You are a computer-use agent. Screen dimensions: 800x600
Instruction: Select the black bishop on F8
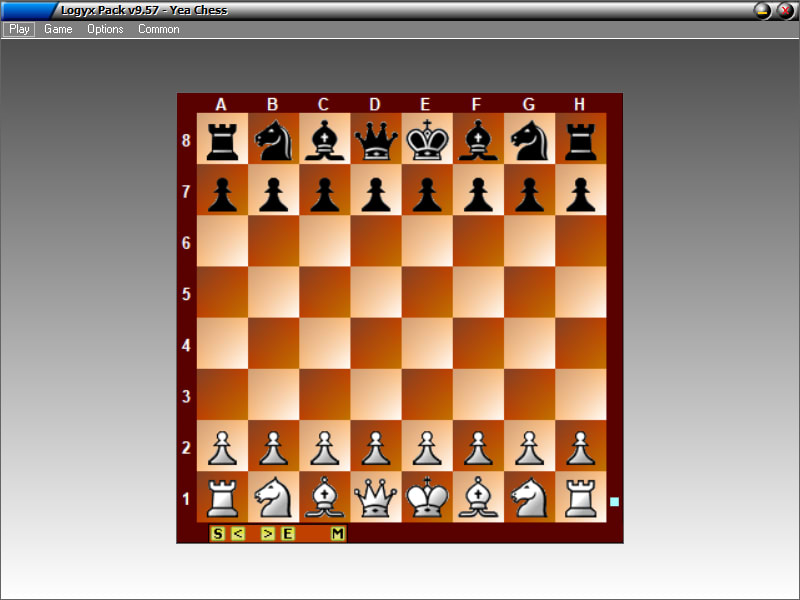[x=478, y=139]
